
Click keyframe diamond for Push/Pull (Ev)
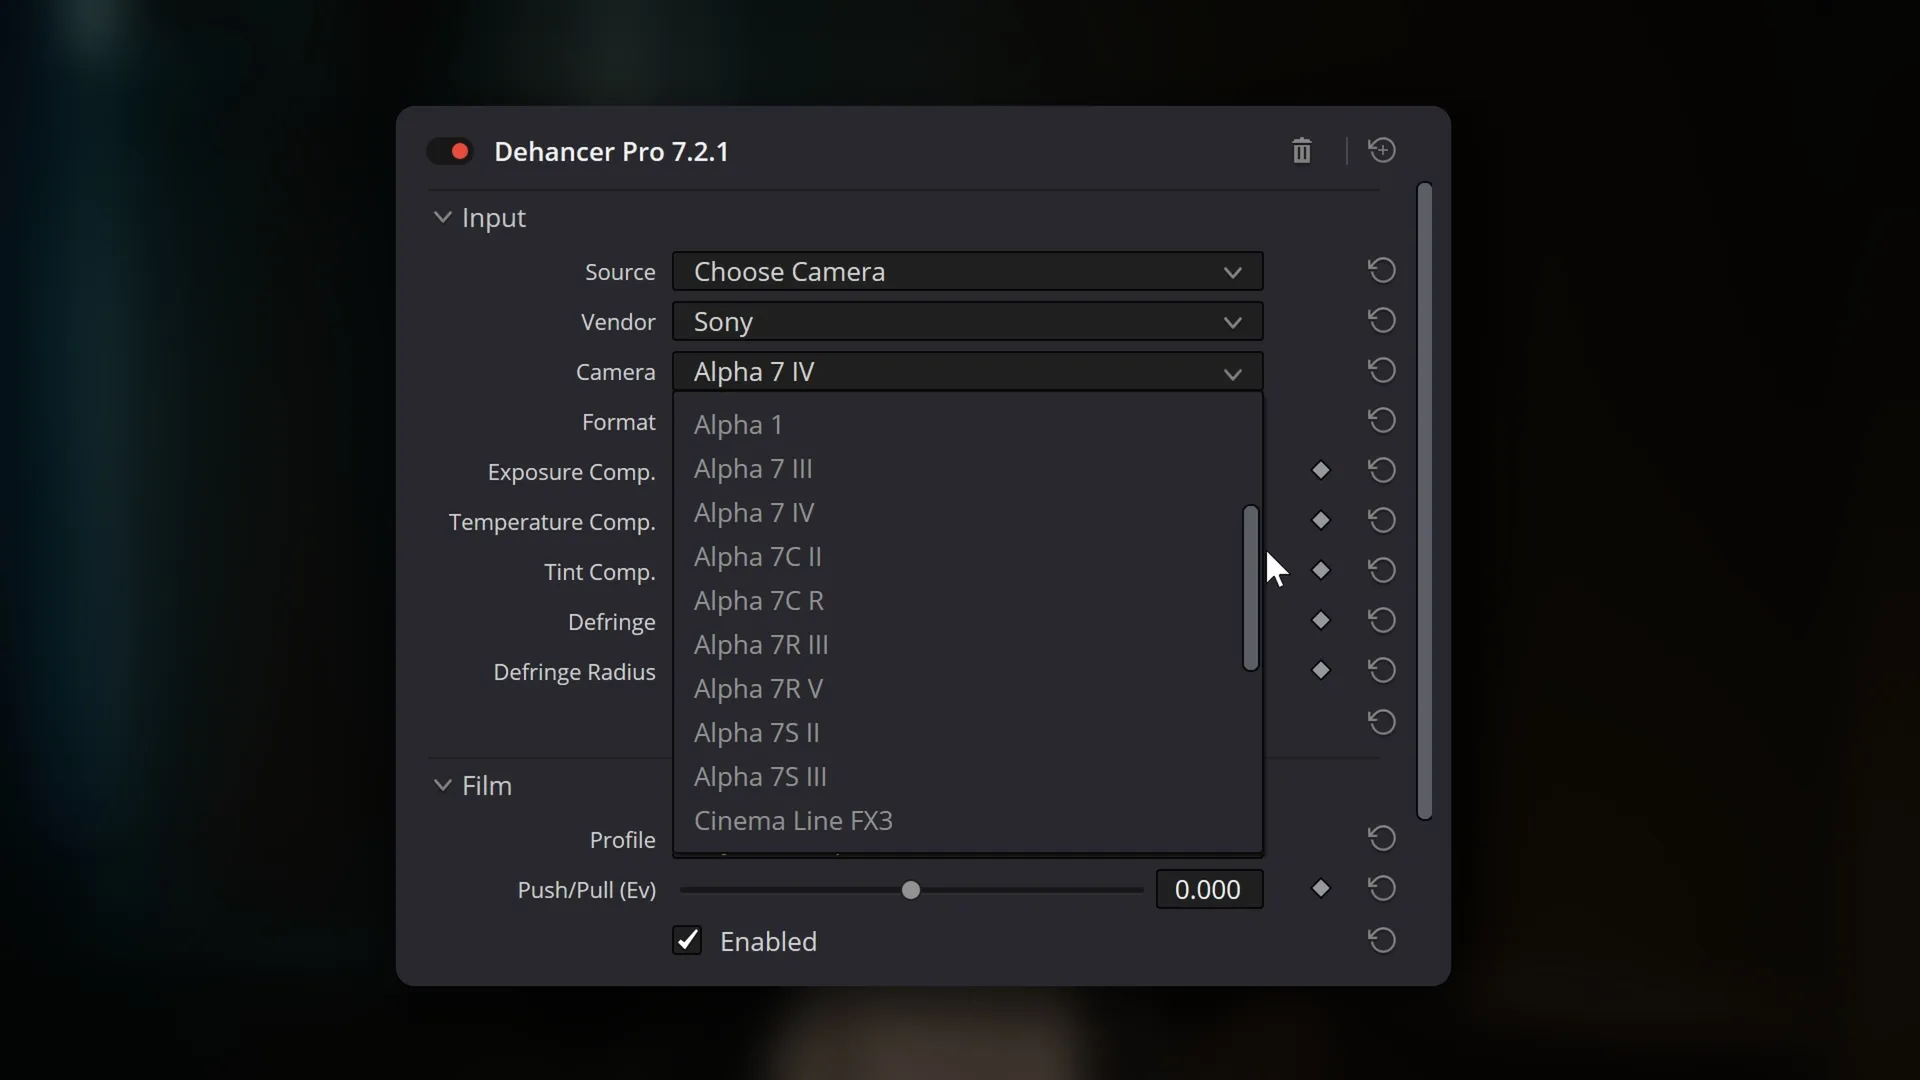pos(1321,889)
